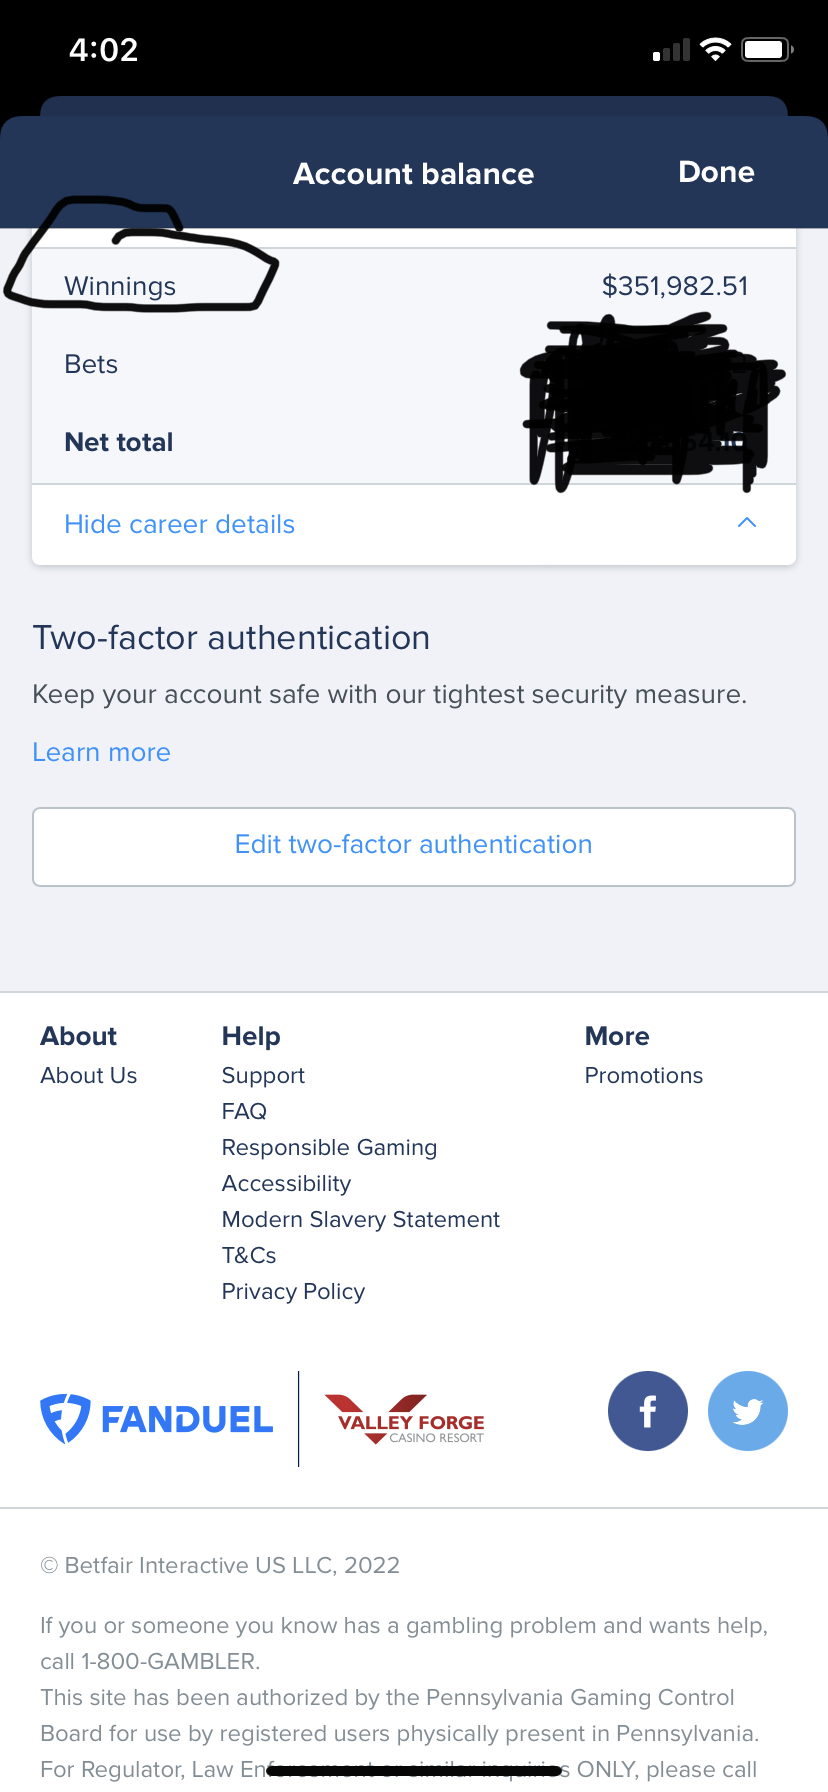Tap the Winnings row label

tap(120, 286)
